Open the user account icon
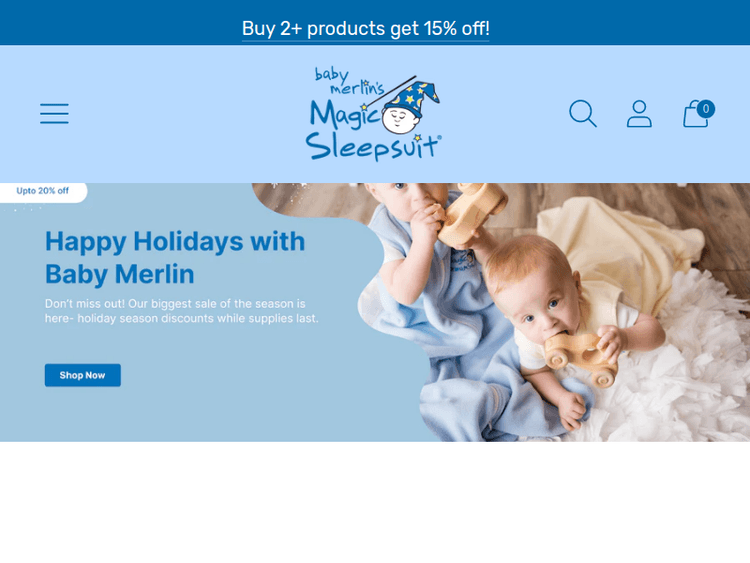750x563 pixels. [639, 113]
